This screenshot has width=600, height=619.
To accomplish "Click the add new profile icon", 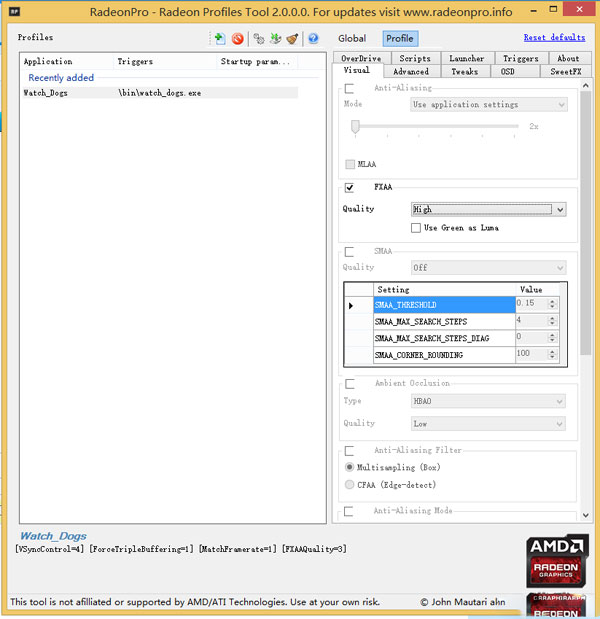I will pyautogui.click(x=219, y=38).
